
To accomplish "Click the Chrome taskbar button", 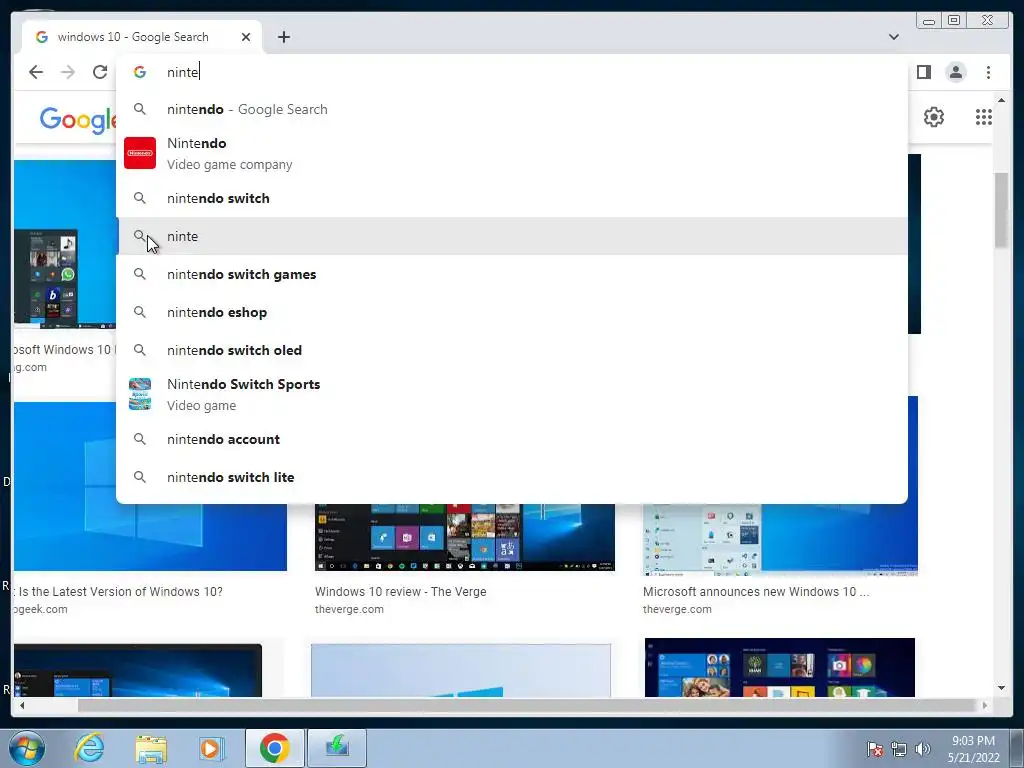I will coord(274,748).
